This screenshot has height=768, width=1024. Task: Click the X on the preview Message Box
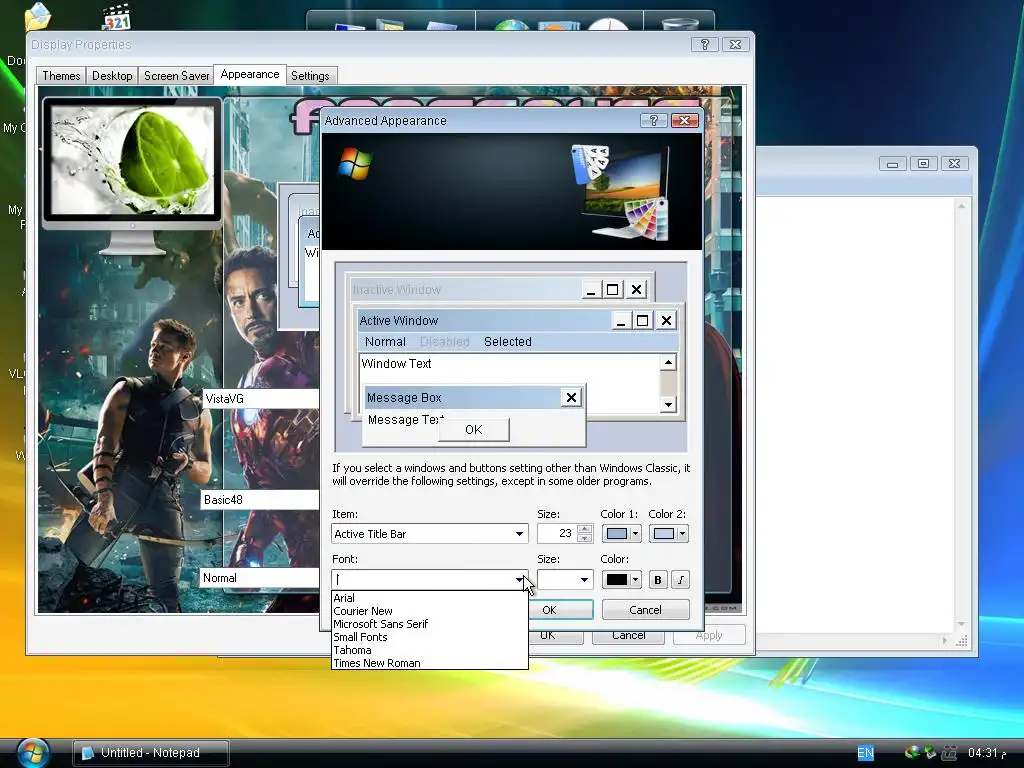click(571, 397)
